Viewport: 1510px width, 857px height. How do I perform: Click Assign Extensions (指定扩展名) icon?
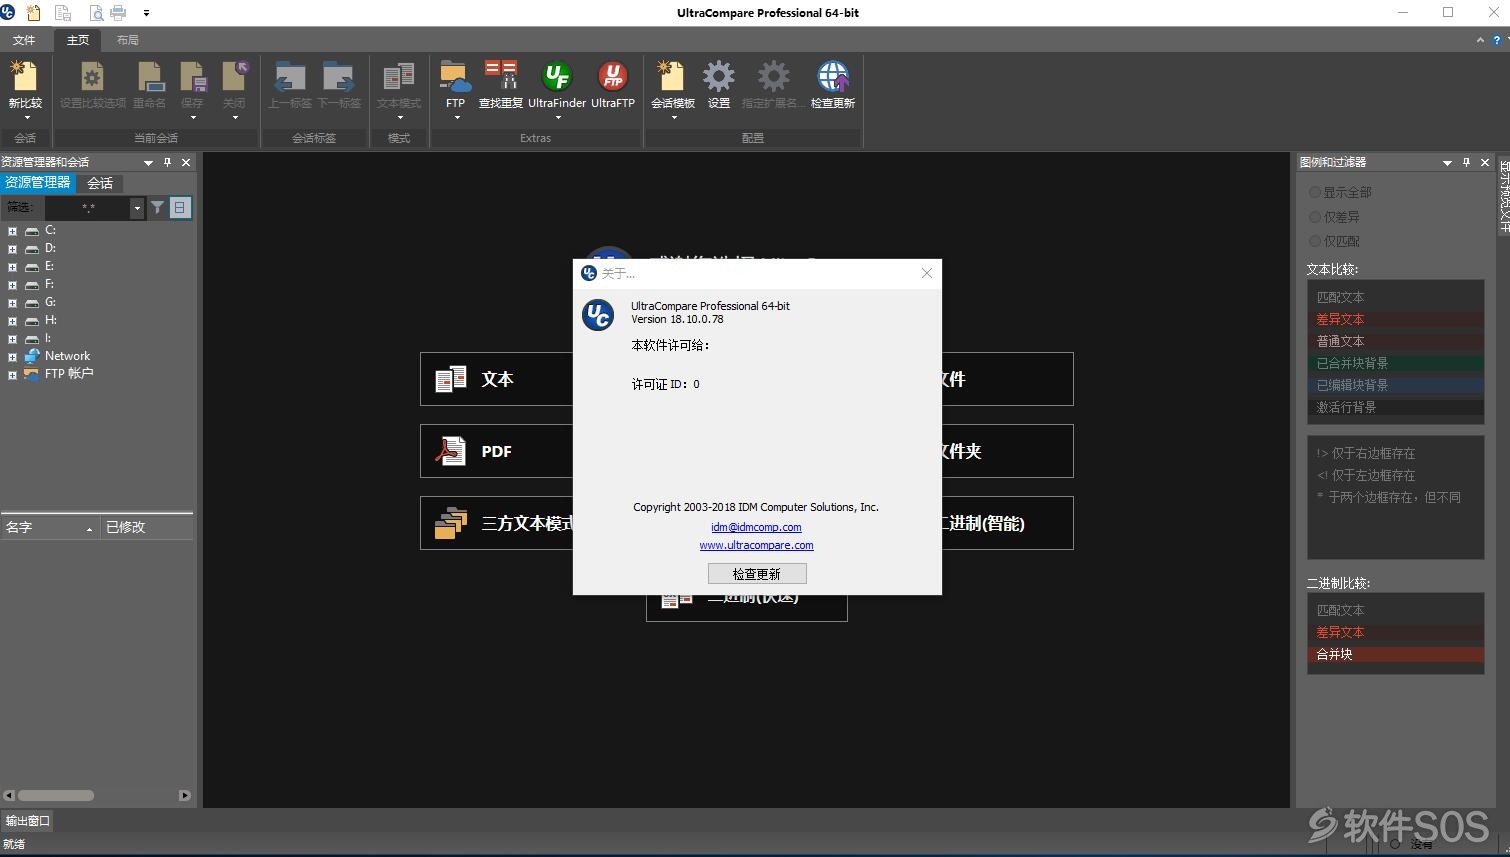[773, 85]
